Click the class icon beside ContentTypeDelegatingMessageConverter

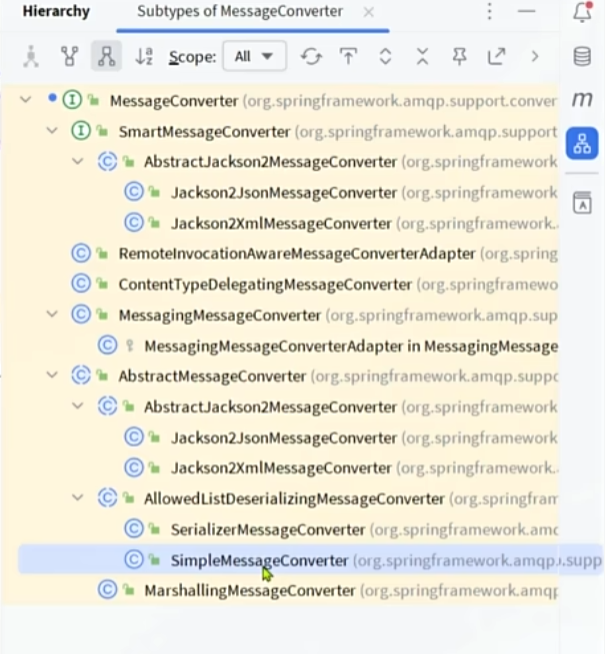point(80,284)
